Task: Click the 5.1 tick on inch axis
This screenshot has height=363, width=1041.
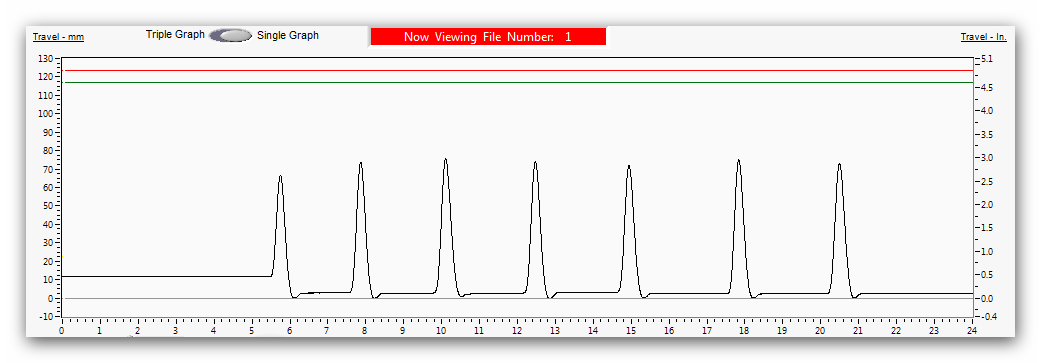Action: coord(987,58)
